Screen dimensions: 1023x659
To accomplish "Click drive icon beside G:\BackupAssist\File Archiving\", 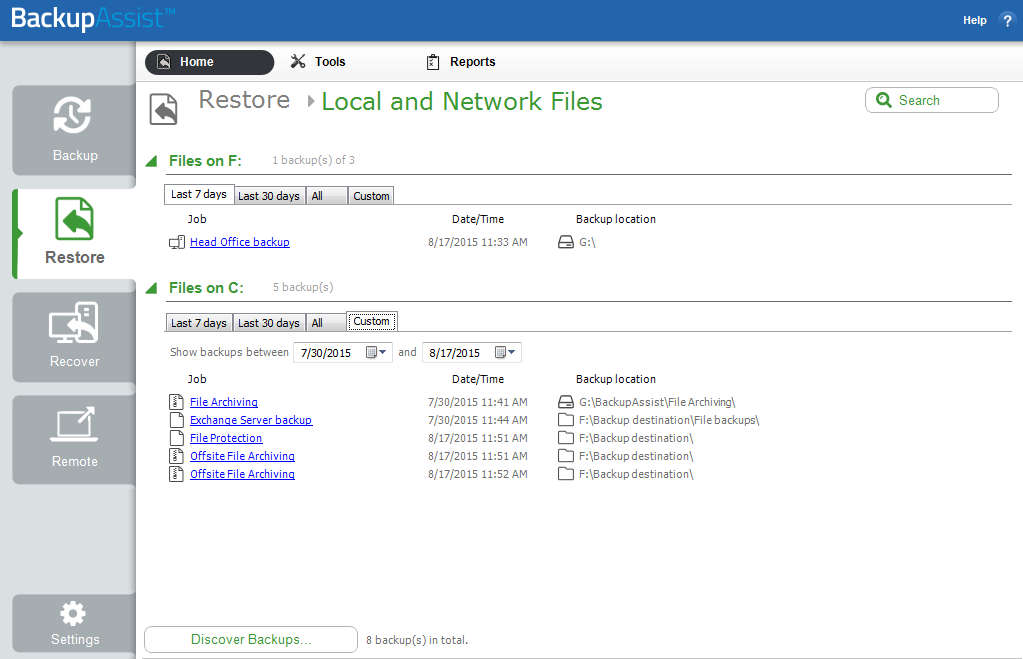I will pyautogui.click(x=566, y=402).
